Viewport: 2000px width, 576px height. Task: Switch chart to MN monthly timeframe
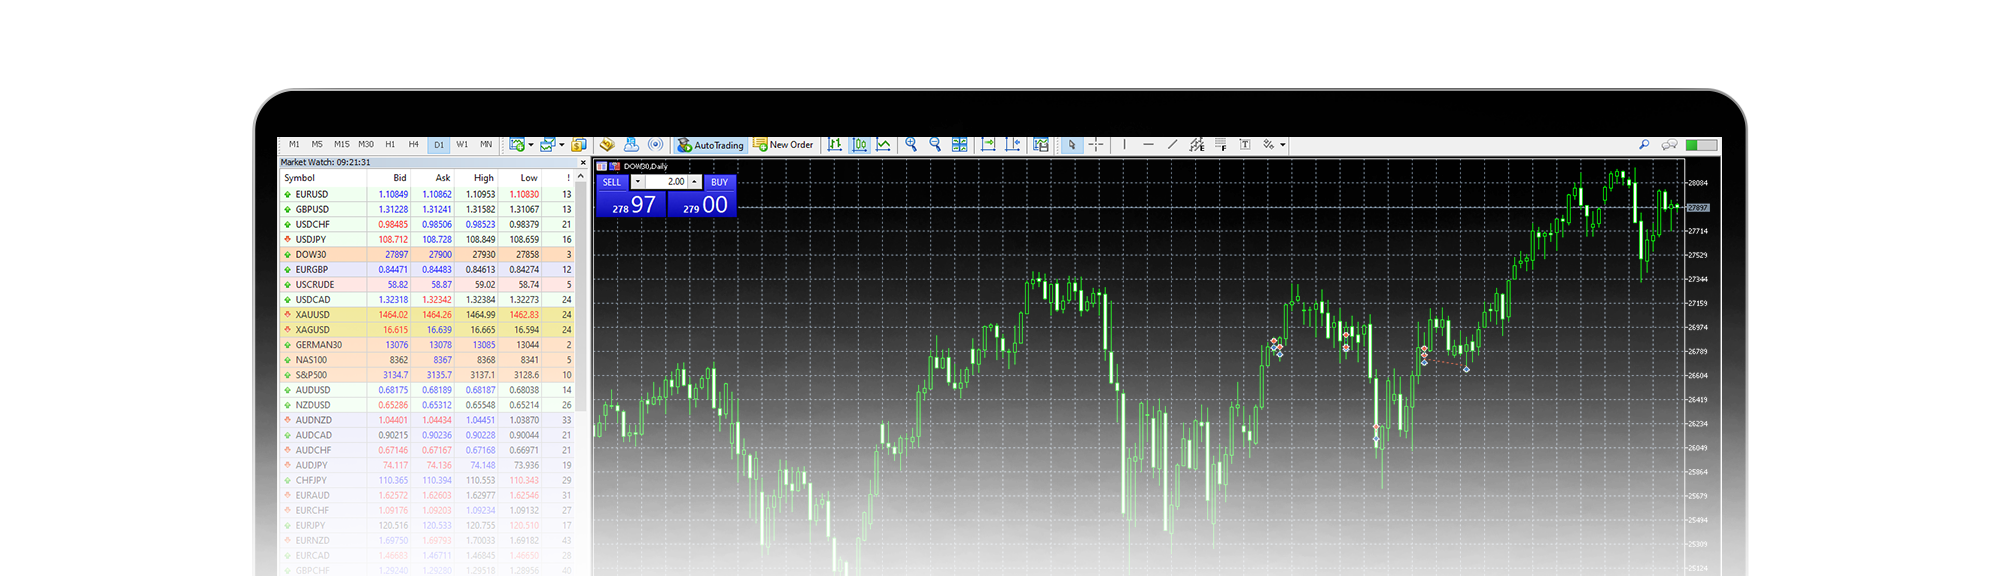click(x=486, y=145)
